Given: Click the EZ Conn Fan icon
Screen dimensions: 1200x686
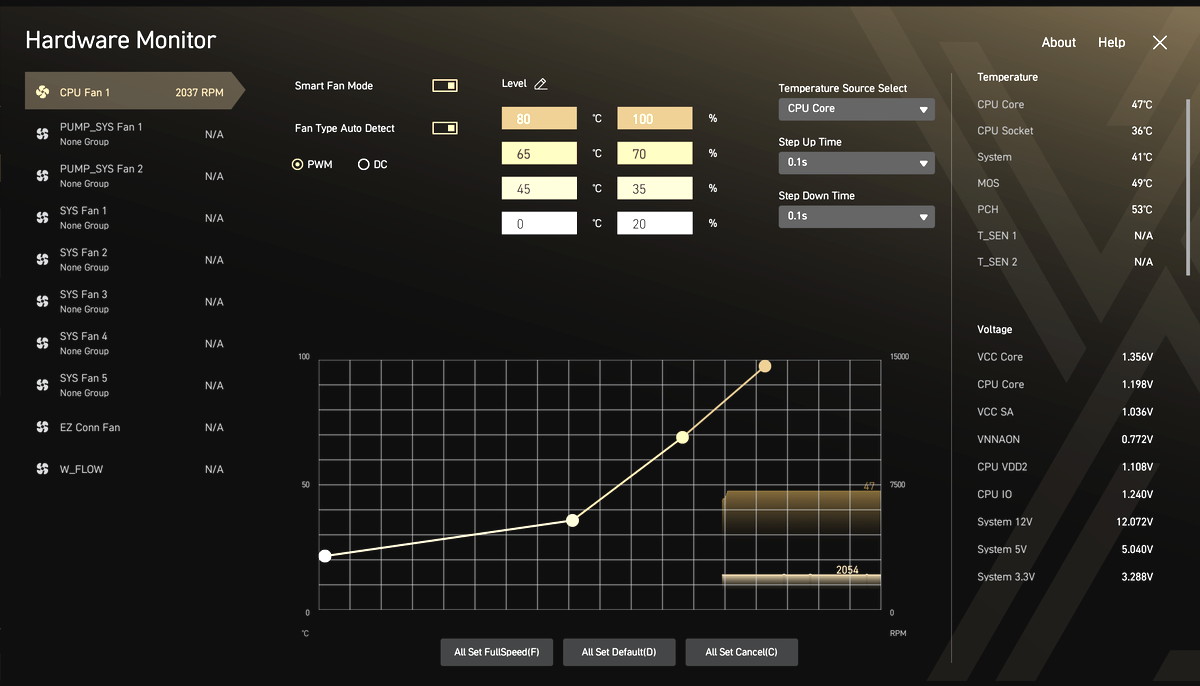Looking at the screenshot, I should (x=42, y=427).
